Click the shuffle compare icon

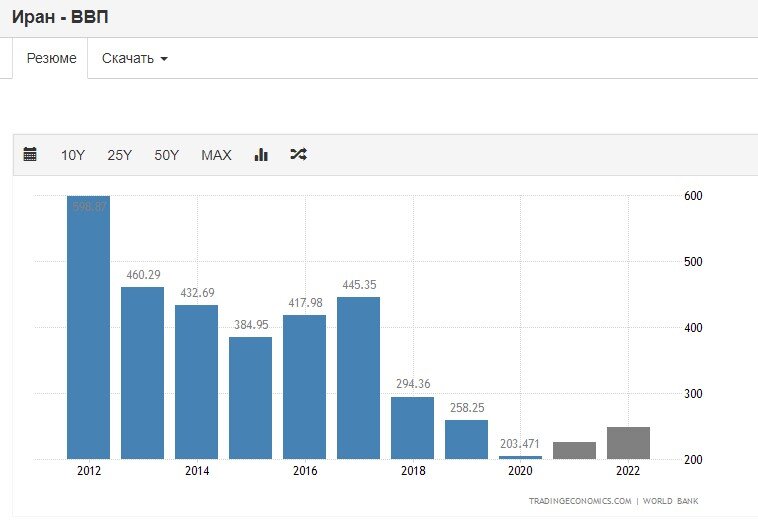pos(298,154)
